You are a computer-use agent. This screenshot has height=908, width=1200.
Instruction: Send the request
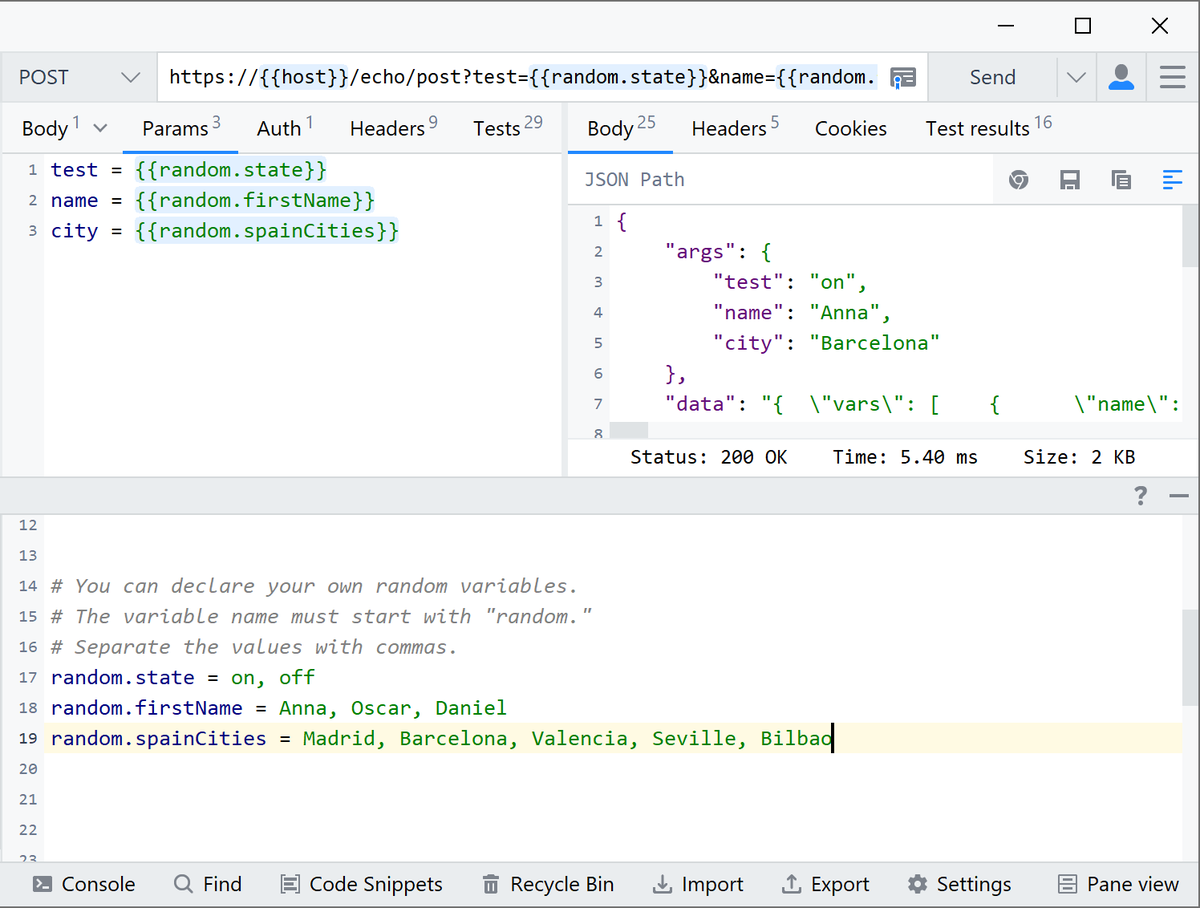[x=992, y=77]
